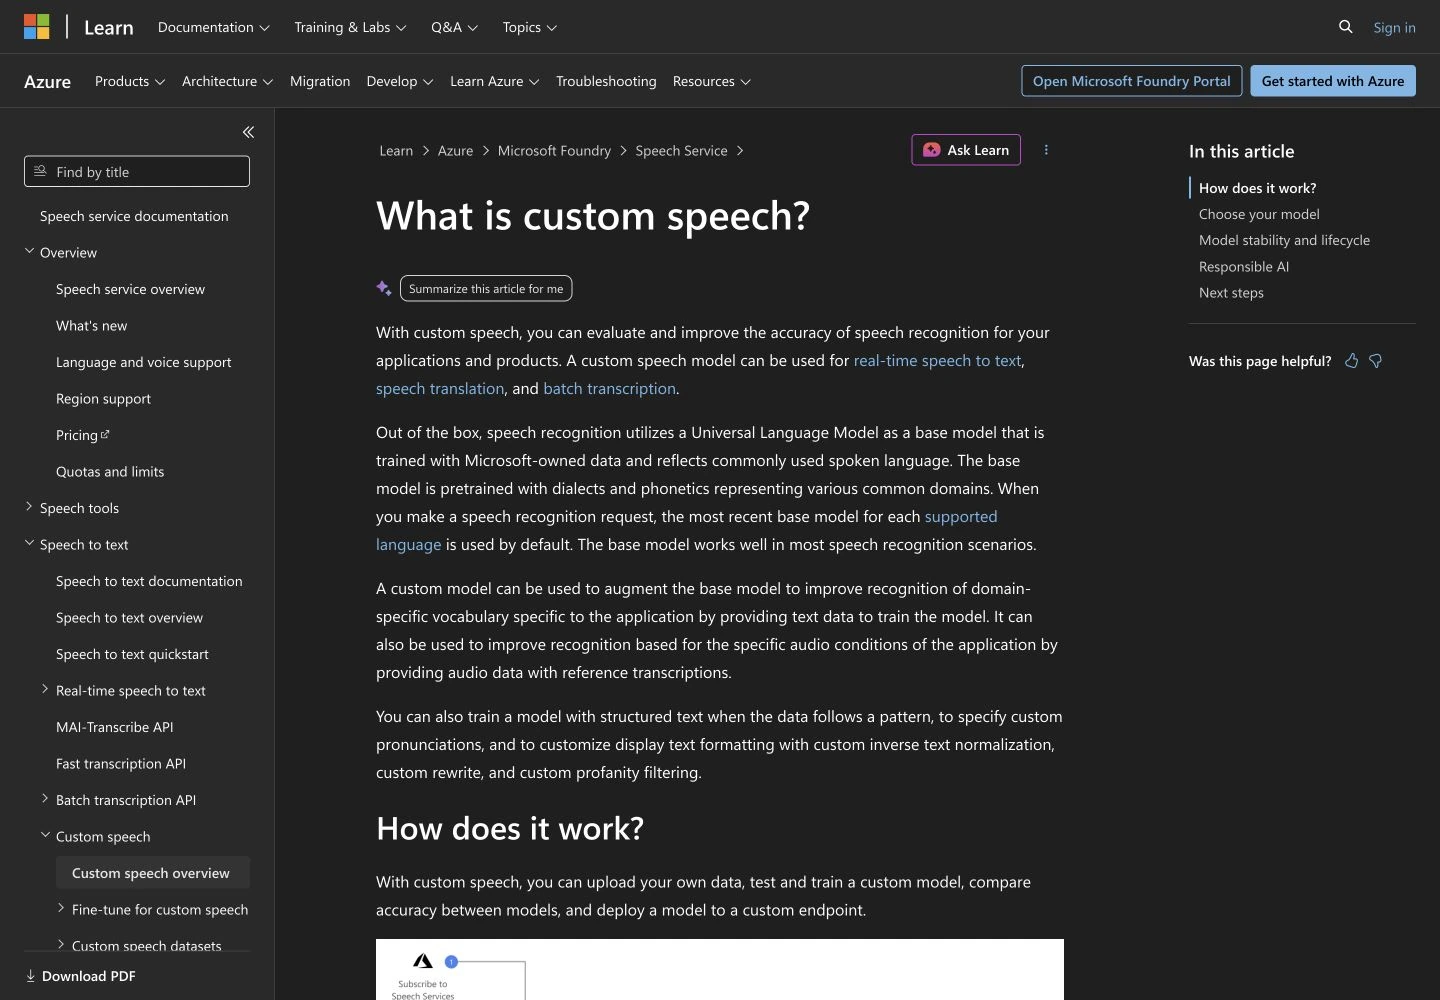The image size is (1440, 1000).
Task: Go to the Azure brand link
Action: click(47, 81)
